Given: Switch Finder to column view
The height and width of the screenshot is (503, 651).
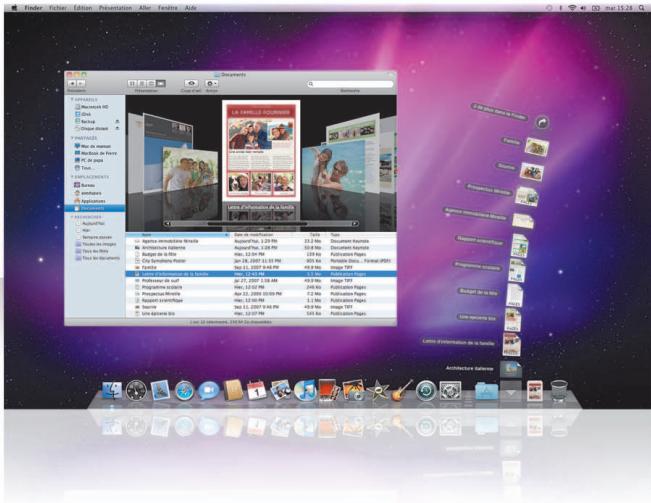Looking at the screenshot, I should pyautogui.click(x=151, y=83).
